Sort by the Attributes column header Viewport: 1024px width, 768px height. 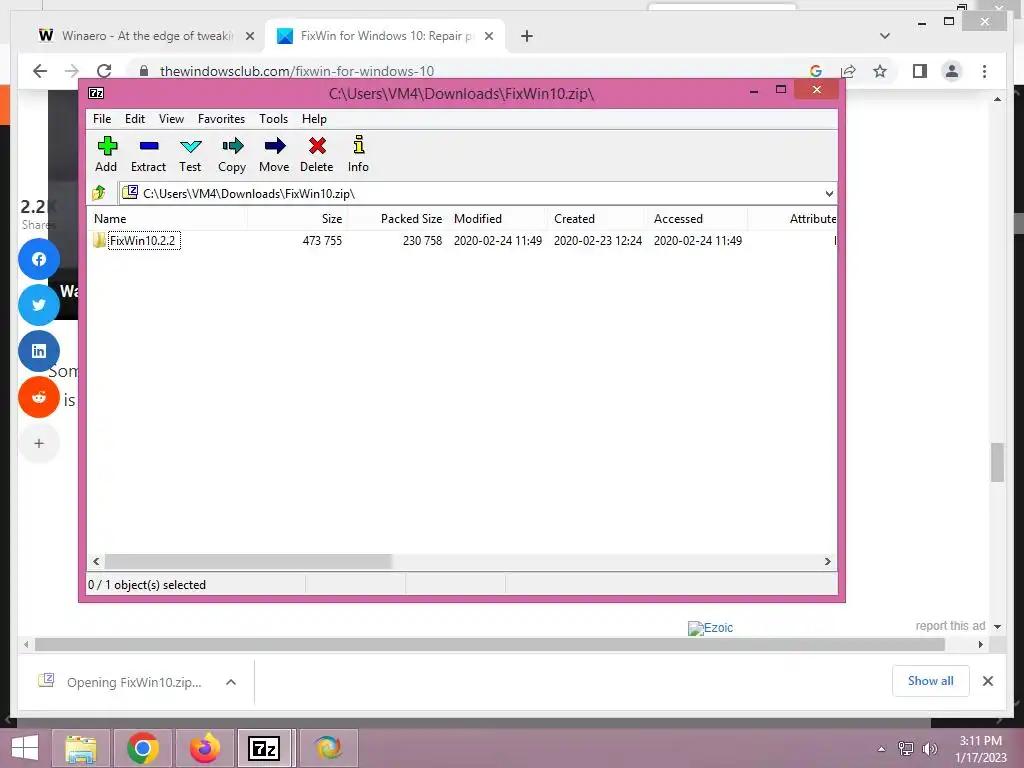click(x=792, y=219)
